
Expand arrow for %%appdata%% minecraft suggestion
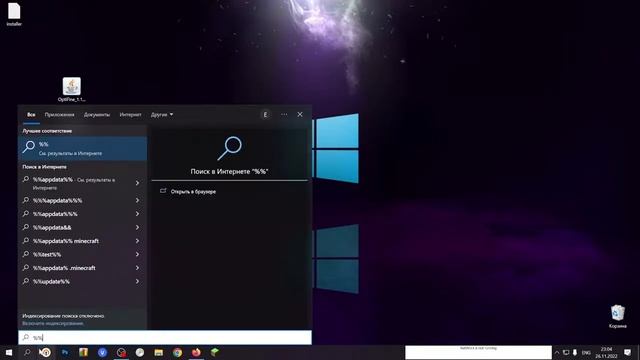pos(138,241)
